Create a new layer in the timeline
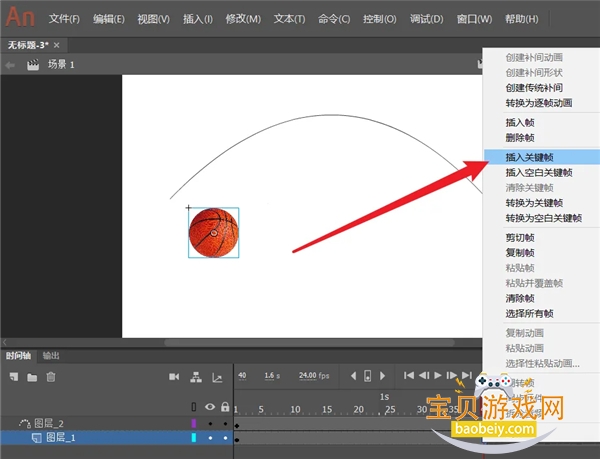Viewport: 600px width, 459px height. click(14, 377)
